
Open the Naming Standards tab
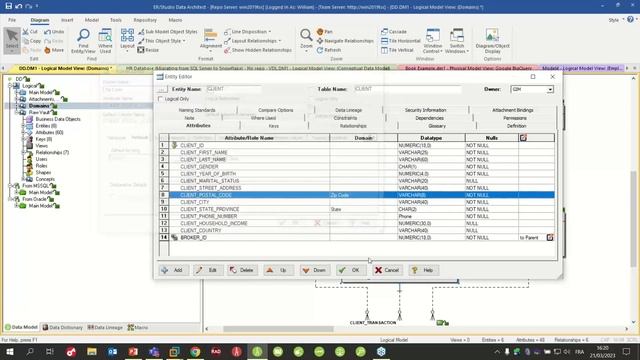[197, 110]
